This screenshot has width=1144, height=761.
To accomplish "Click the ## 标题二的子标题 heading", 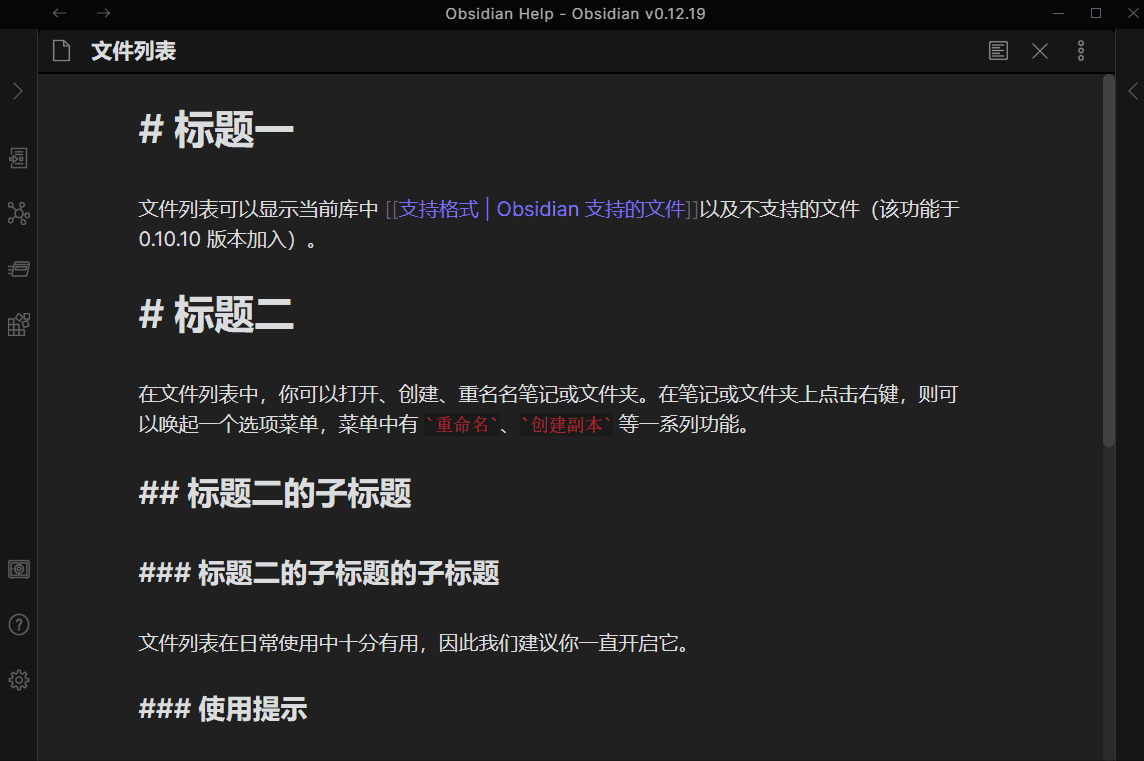I will (x=275, y=493).
